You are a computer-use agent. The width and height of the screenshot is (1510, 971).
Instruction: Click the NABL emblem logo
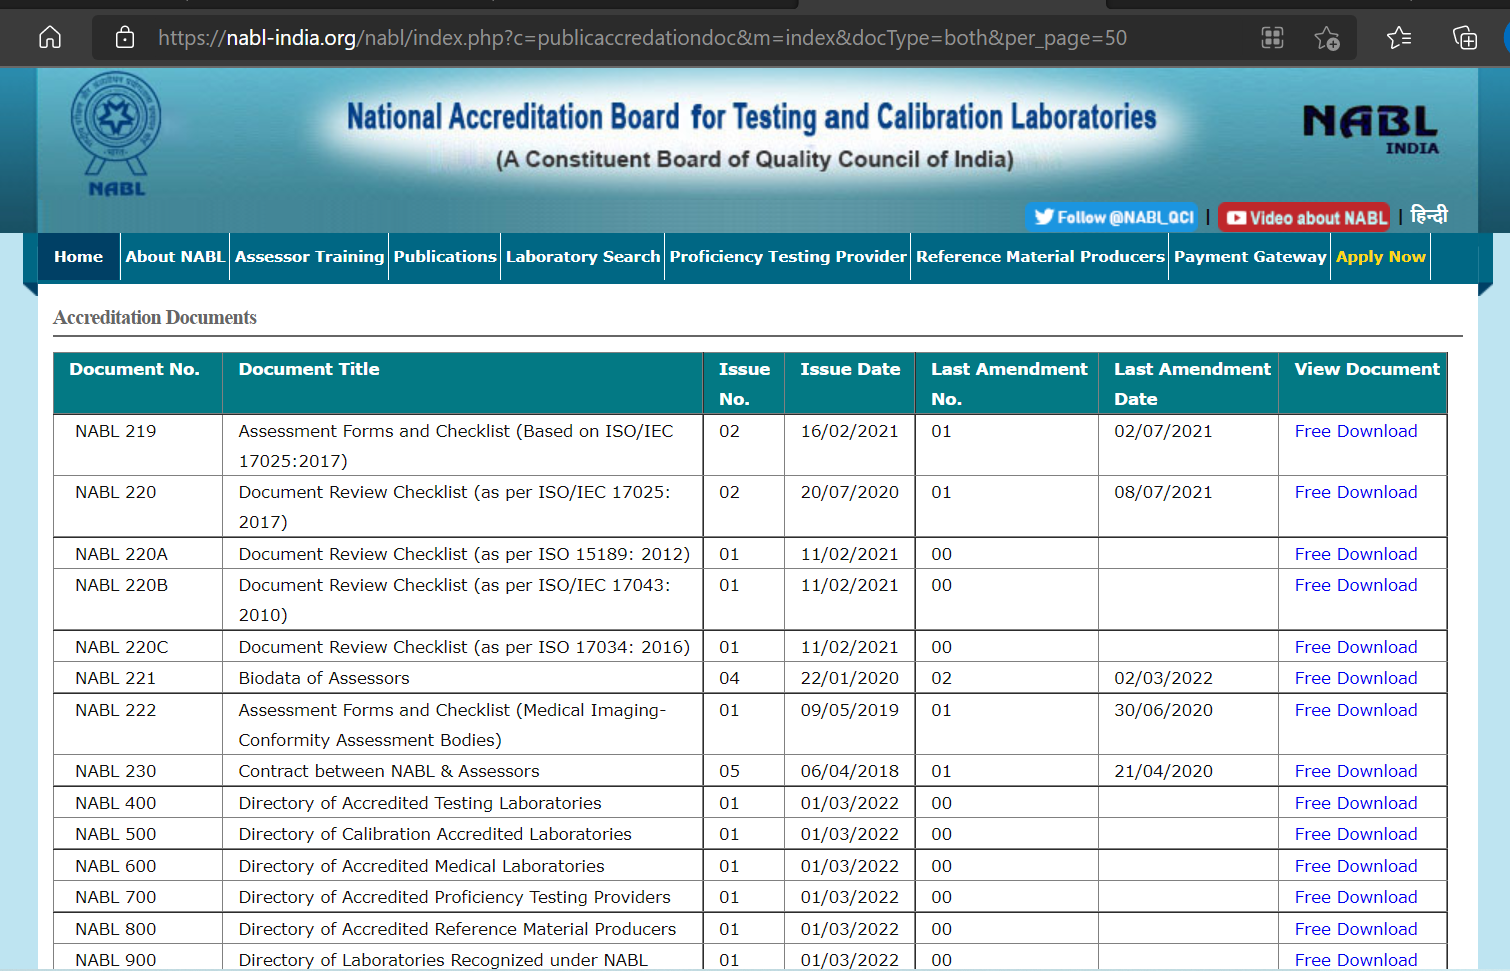116,134
